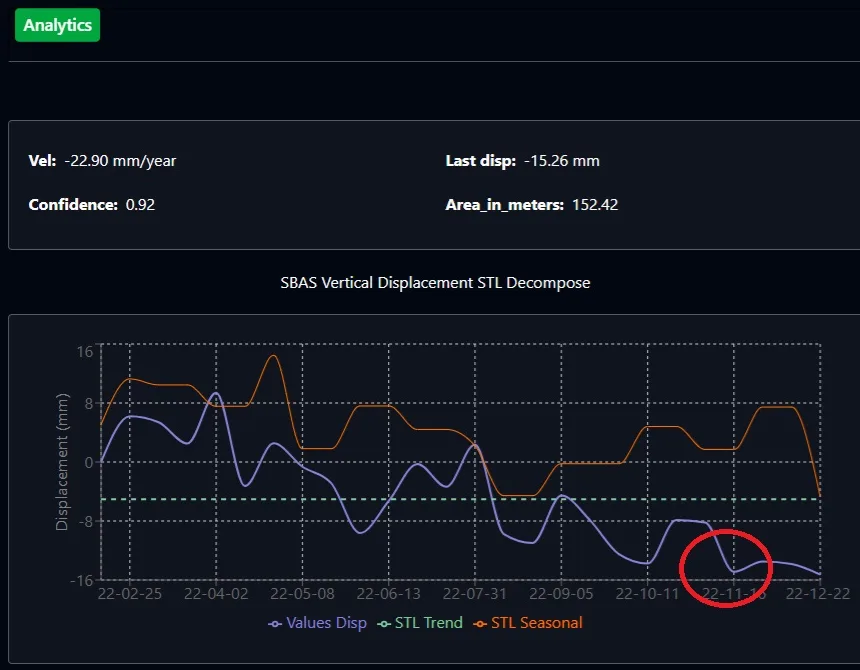Click the purple Values Disp legend marker icon
Viewport: 860px width, 670px height.
click(x=275, y=624)
